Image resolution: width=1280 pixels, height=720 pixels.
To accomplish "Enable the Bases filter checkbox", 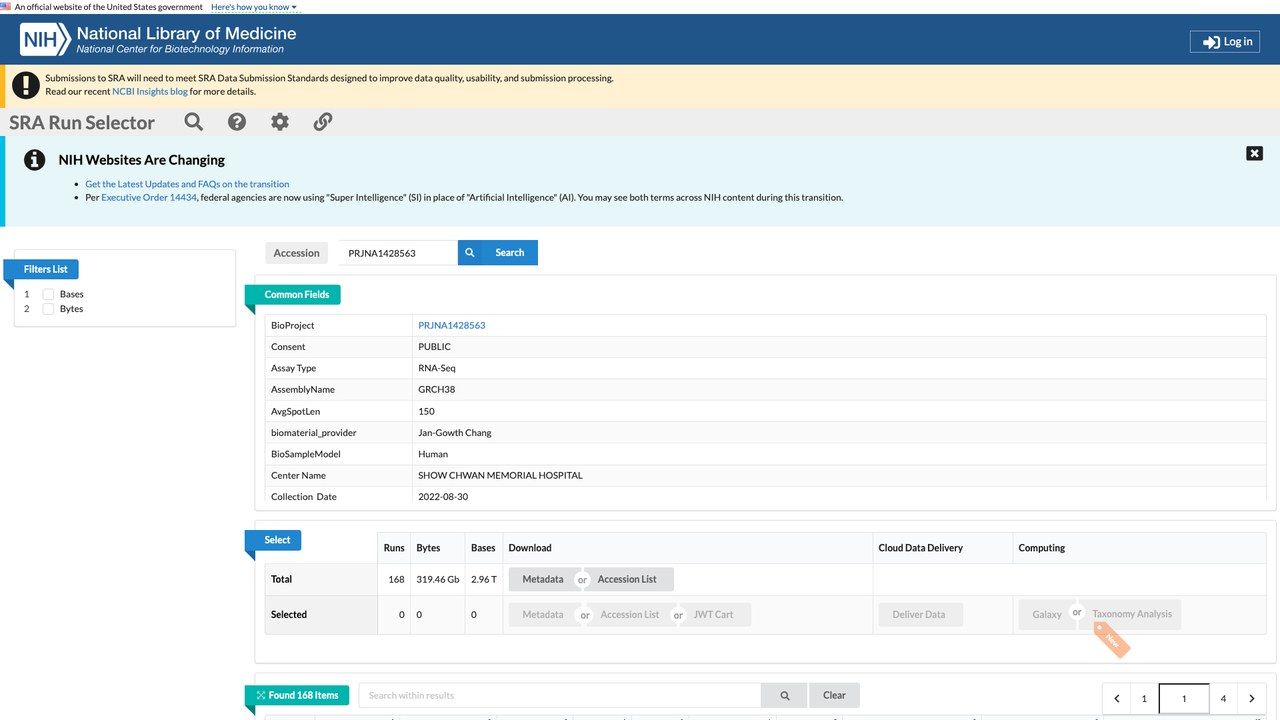I will click(48, 294).
